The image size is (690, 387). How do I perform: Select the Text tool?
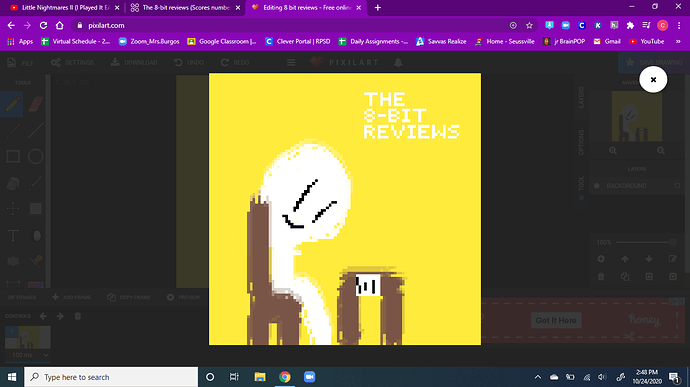(13, 235)
